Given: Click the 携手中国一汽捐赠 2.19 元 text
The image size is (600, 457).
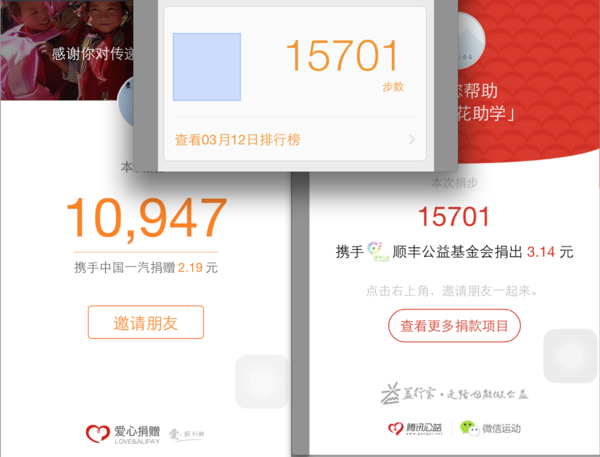Looking at the screenshot, I should tap(146, 268).
